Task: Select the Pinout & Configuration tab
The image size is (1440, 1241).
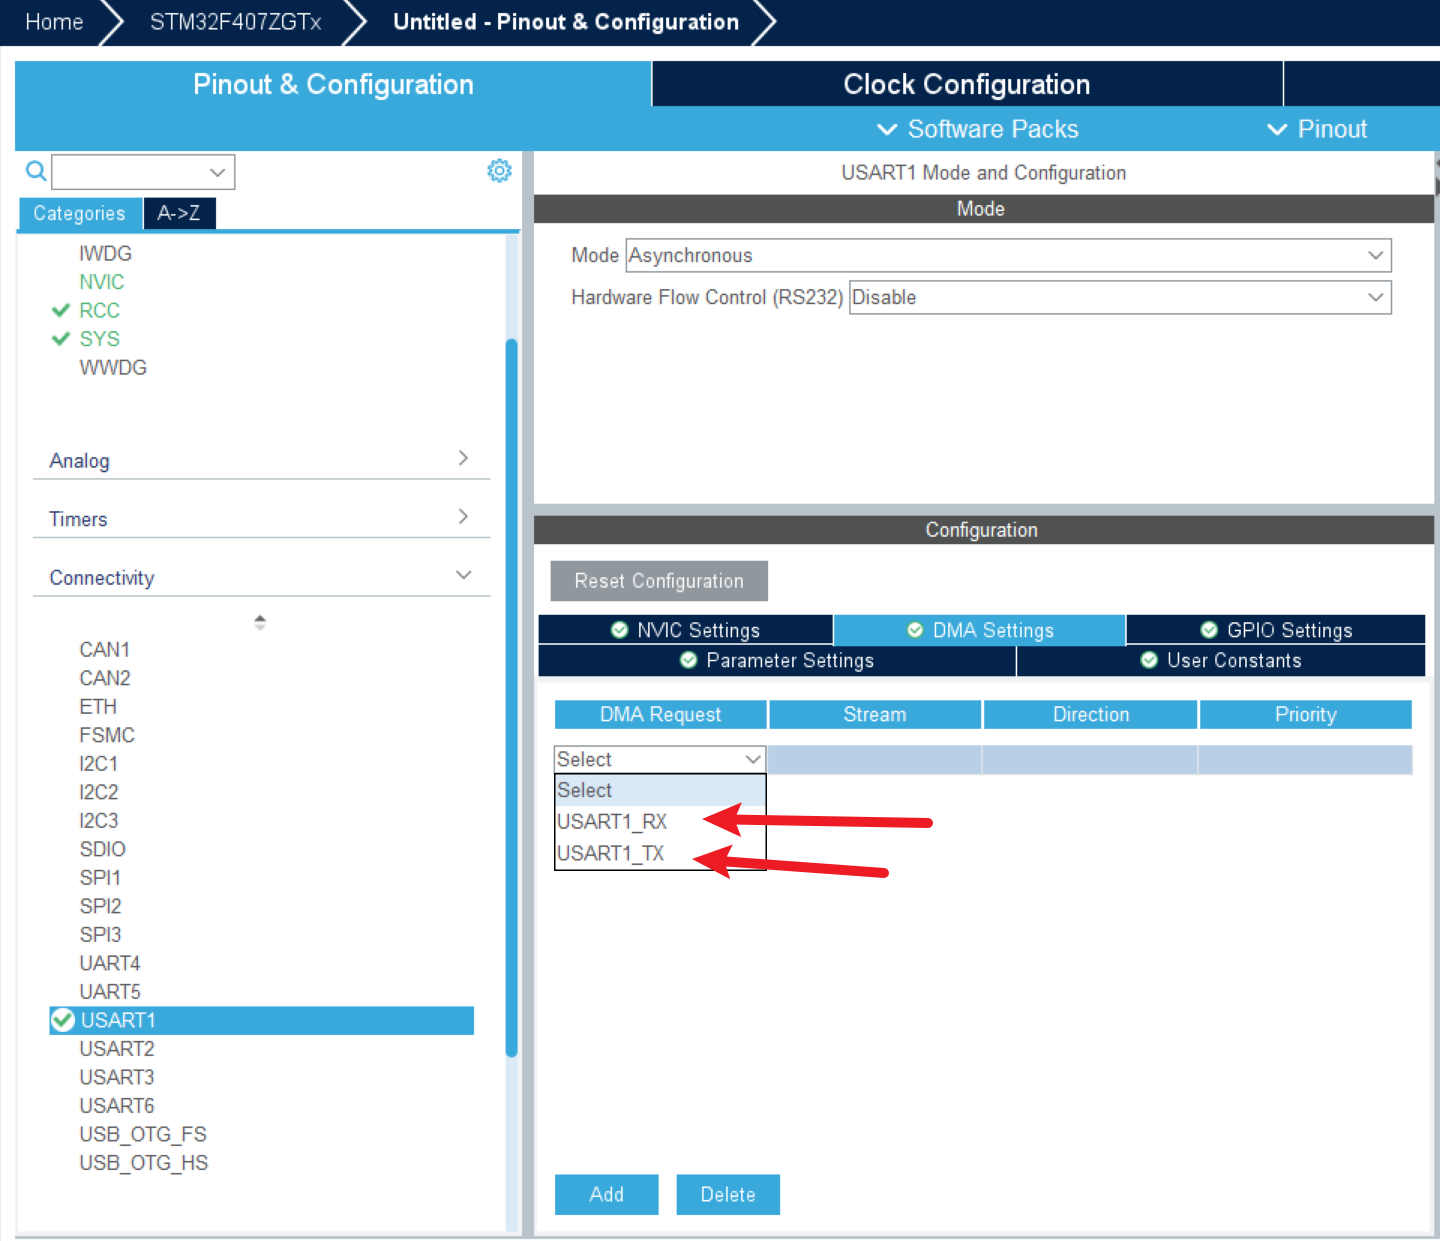Action: pyautogui.click(x=333, y=84)
